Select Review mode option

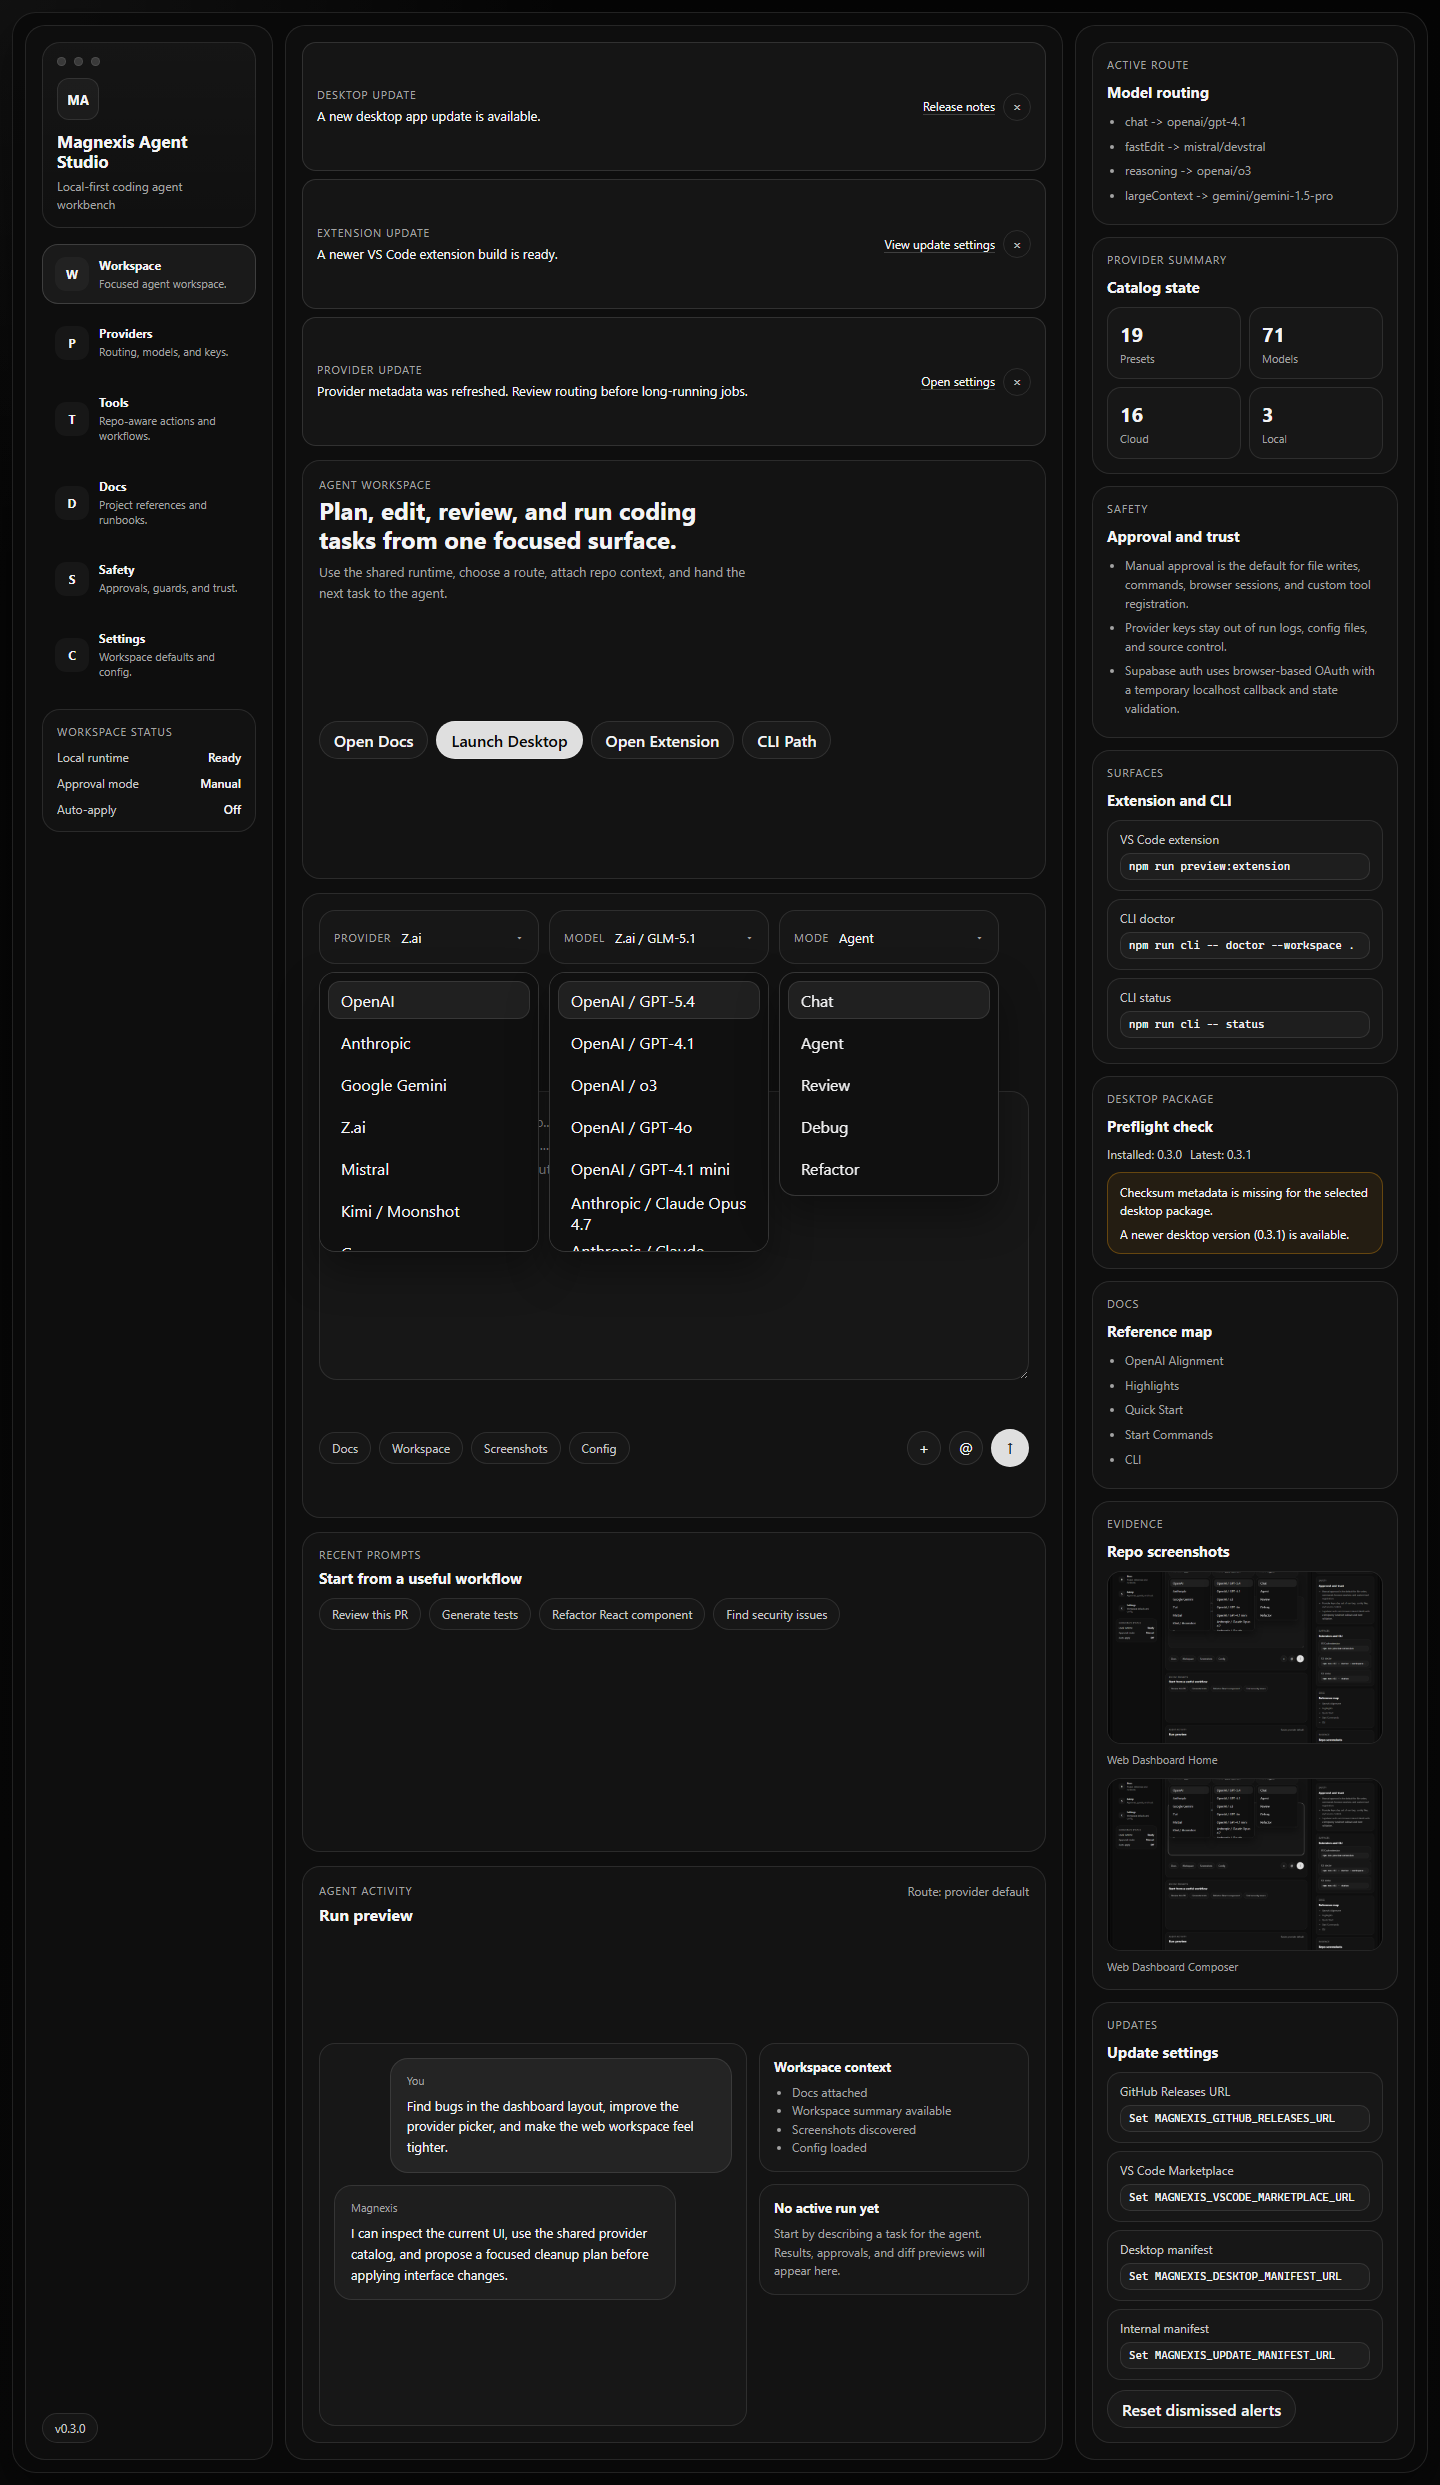pyautogui.click(x=889, y=1085)
